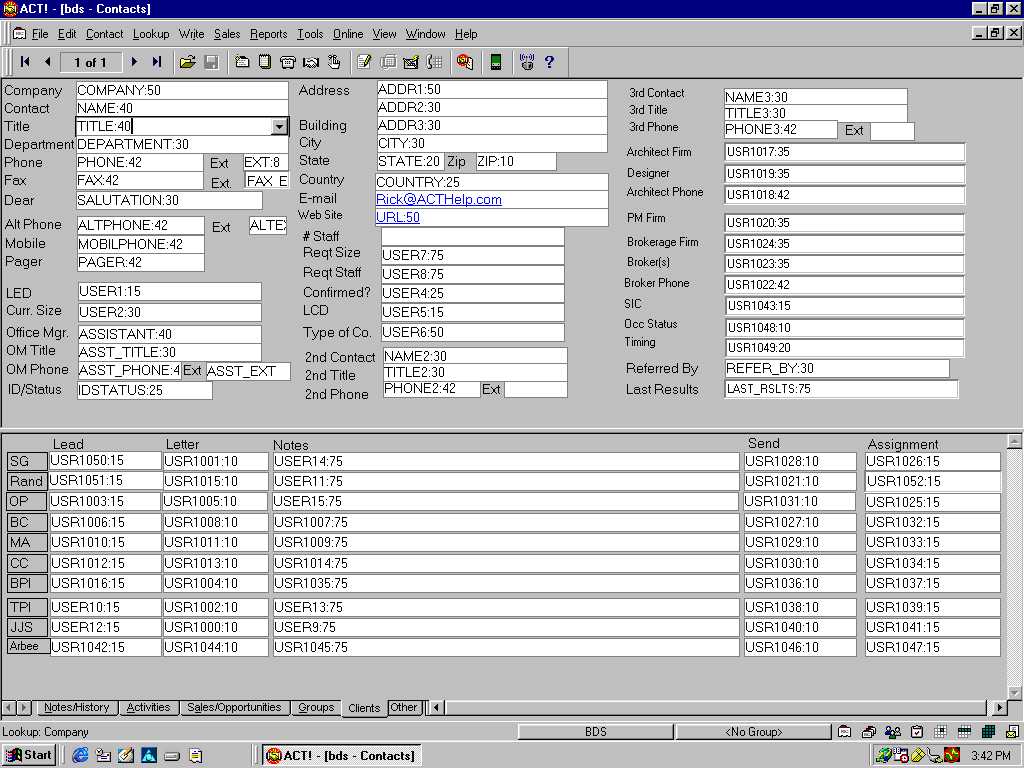Click the SALUTATION:30 Dear field

pyautogui.click(x=169, y=200)
